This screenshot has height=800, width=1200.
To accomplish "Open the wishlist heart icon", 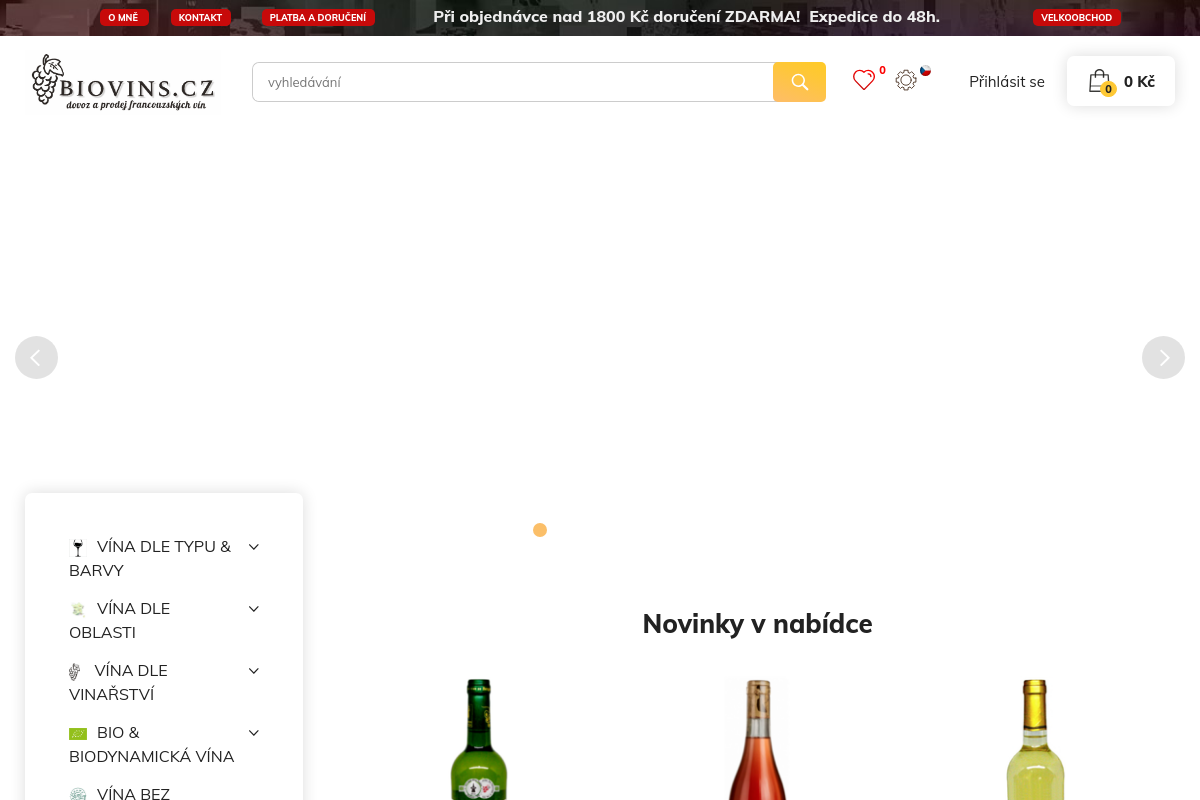I will [863, 80].
